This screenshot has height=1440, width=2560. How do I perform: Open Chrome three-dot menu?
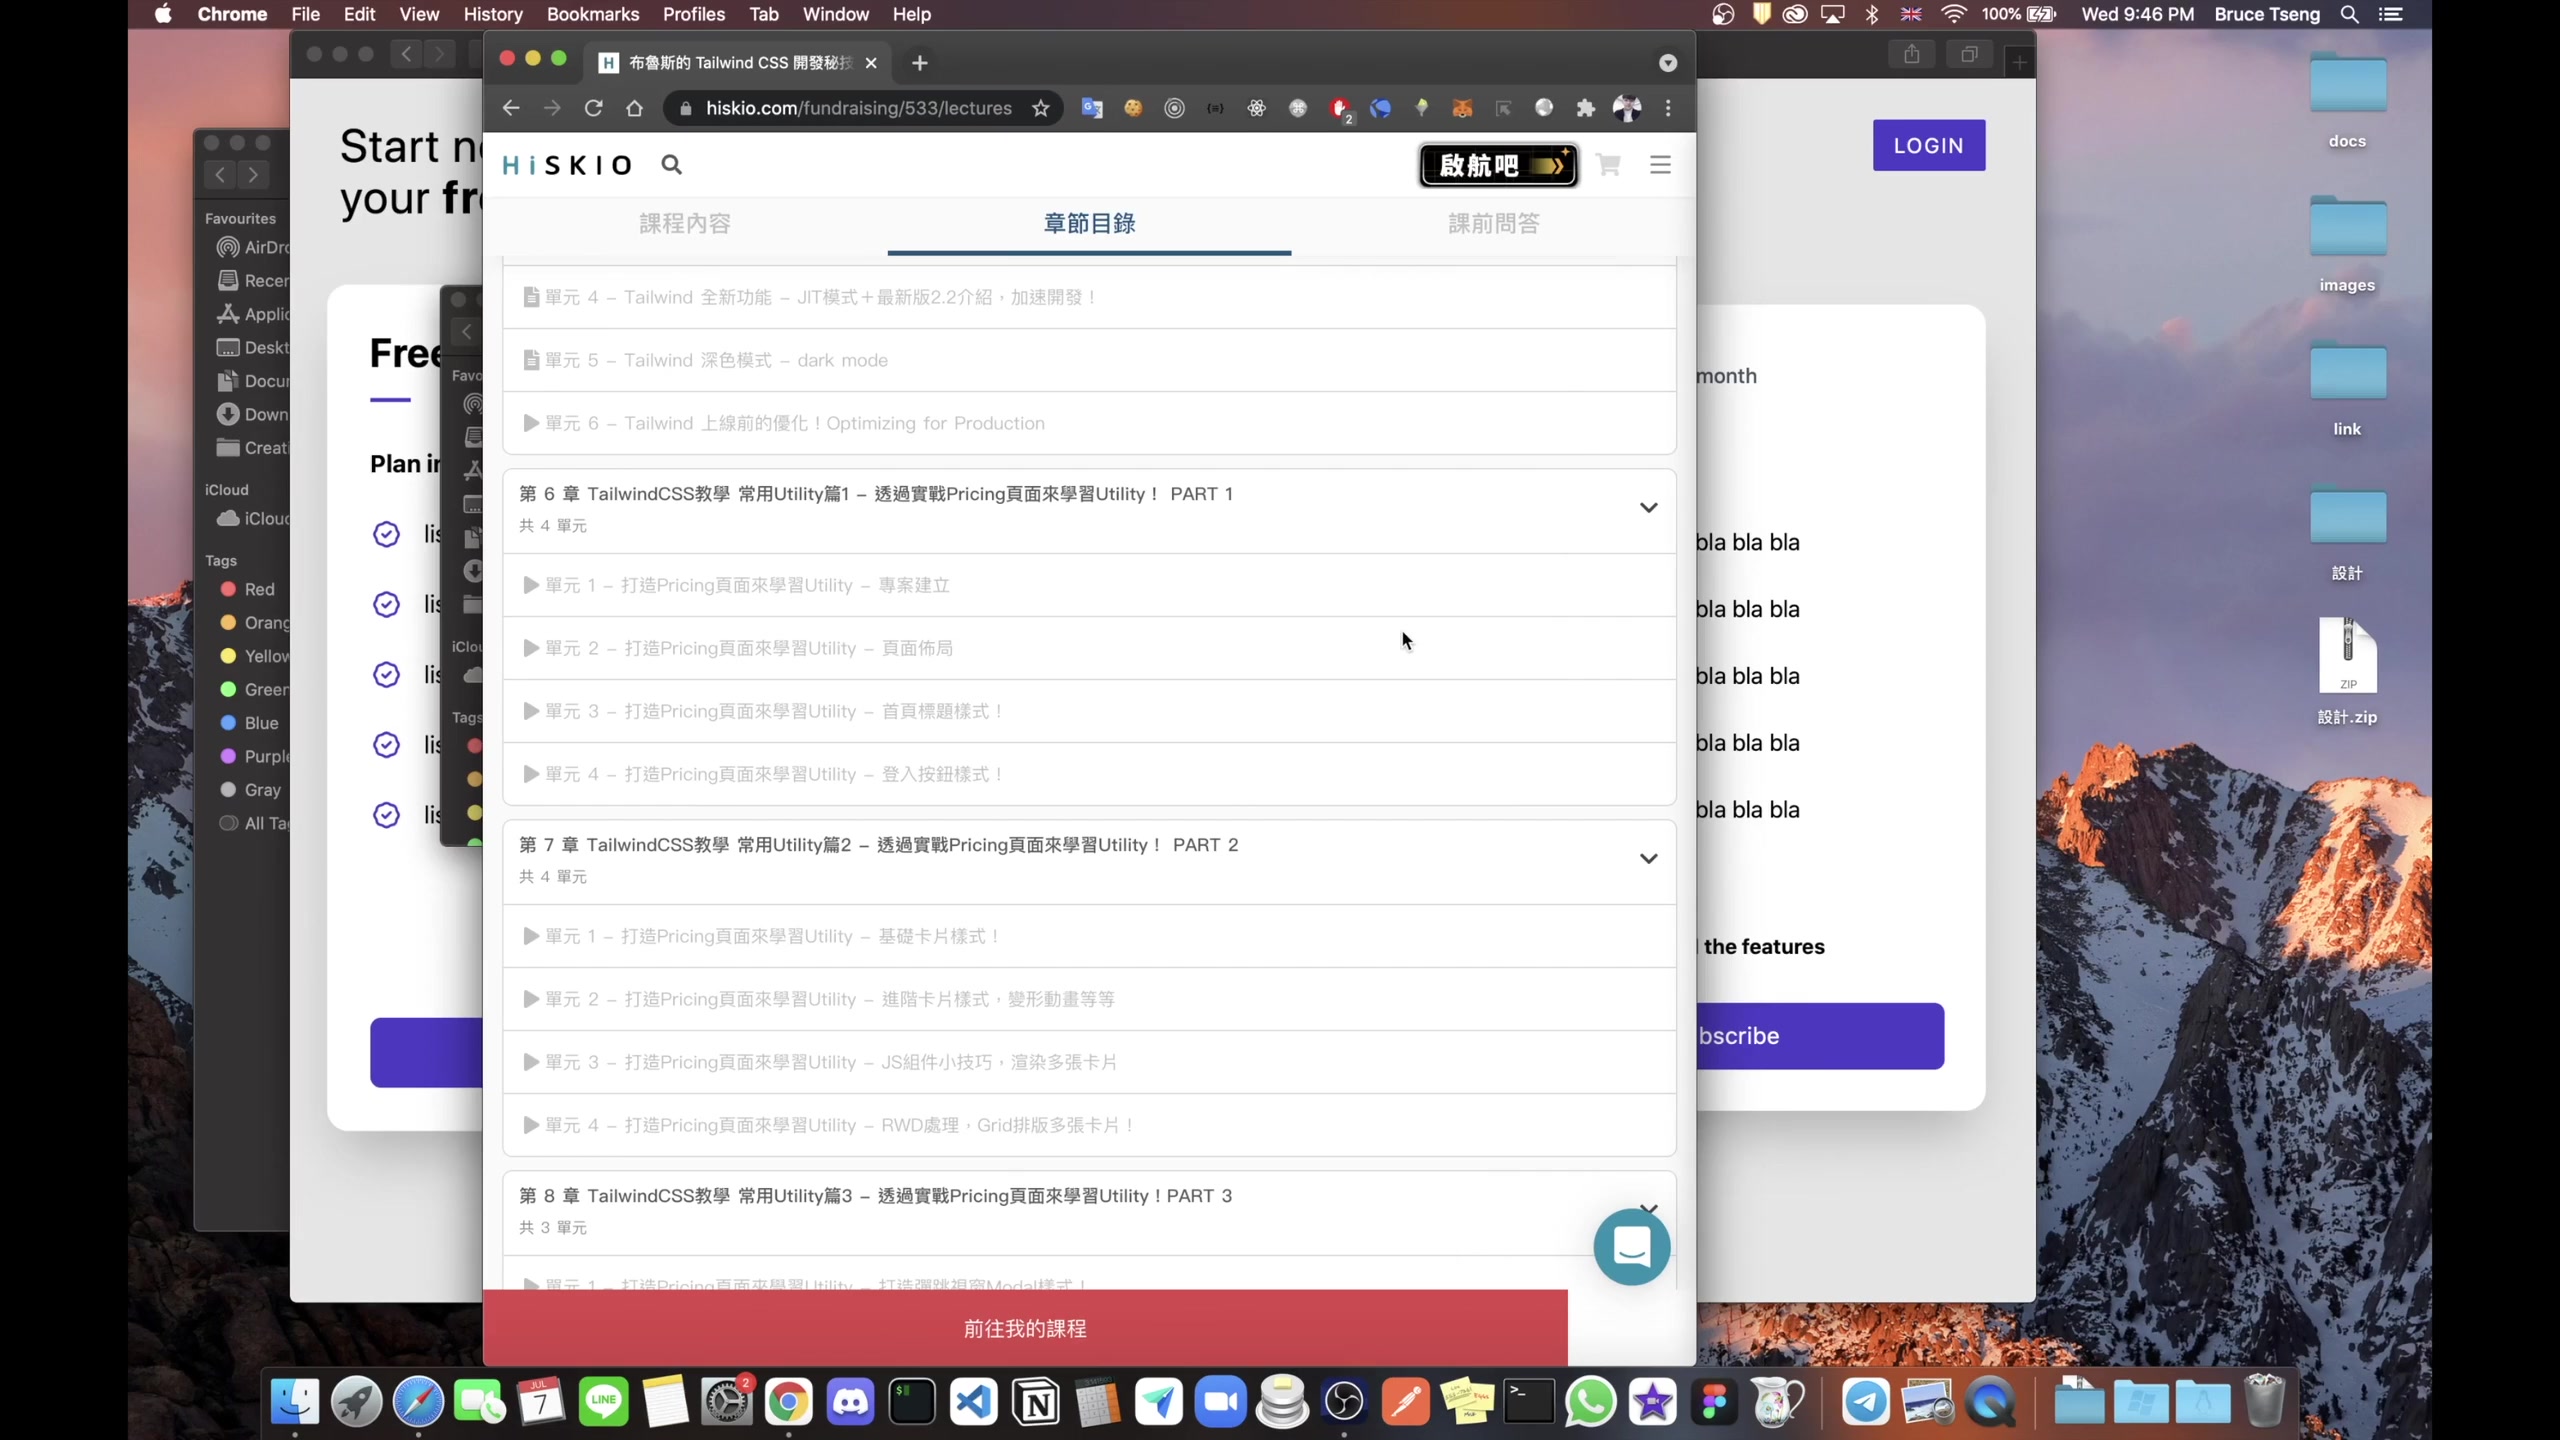pyautogui.click(x=1668, y=108)
